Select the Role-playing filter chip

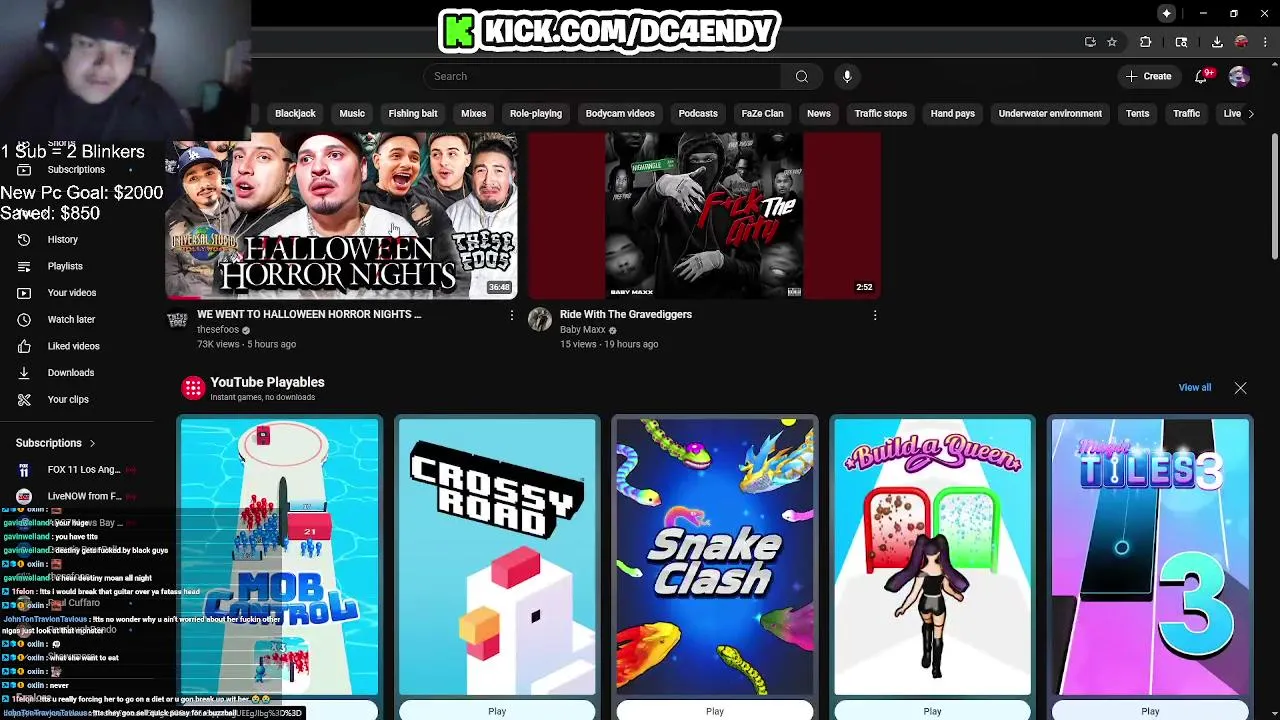coord(536,114)
